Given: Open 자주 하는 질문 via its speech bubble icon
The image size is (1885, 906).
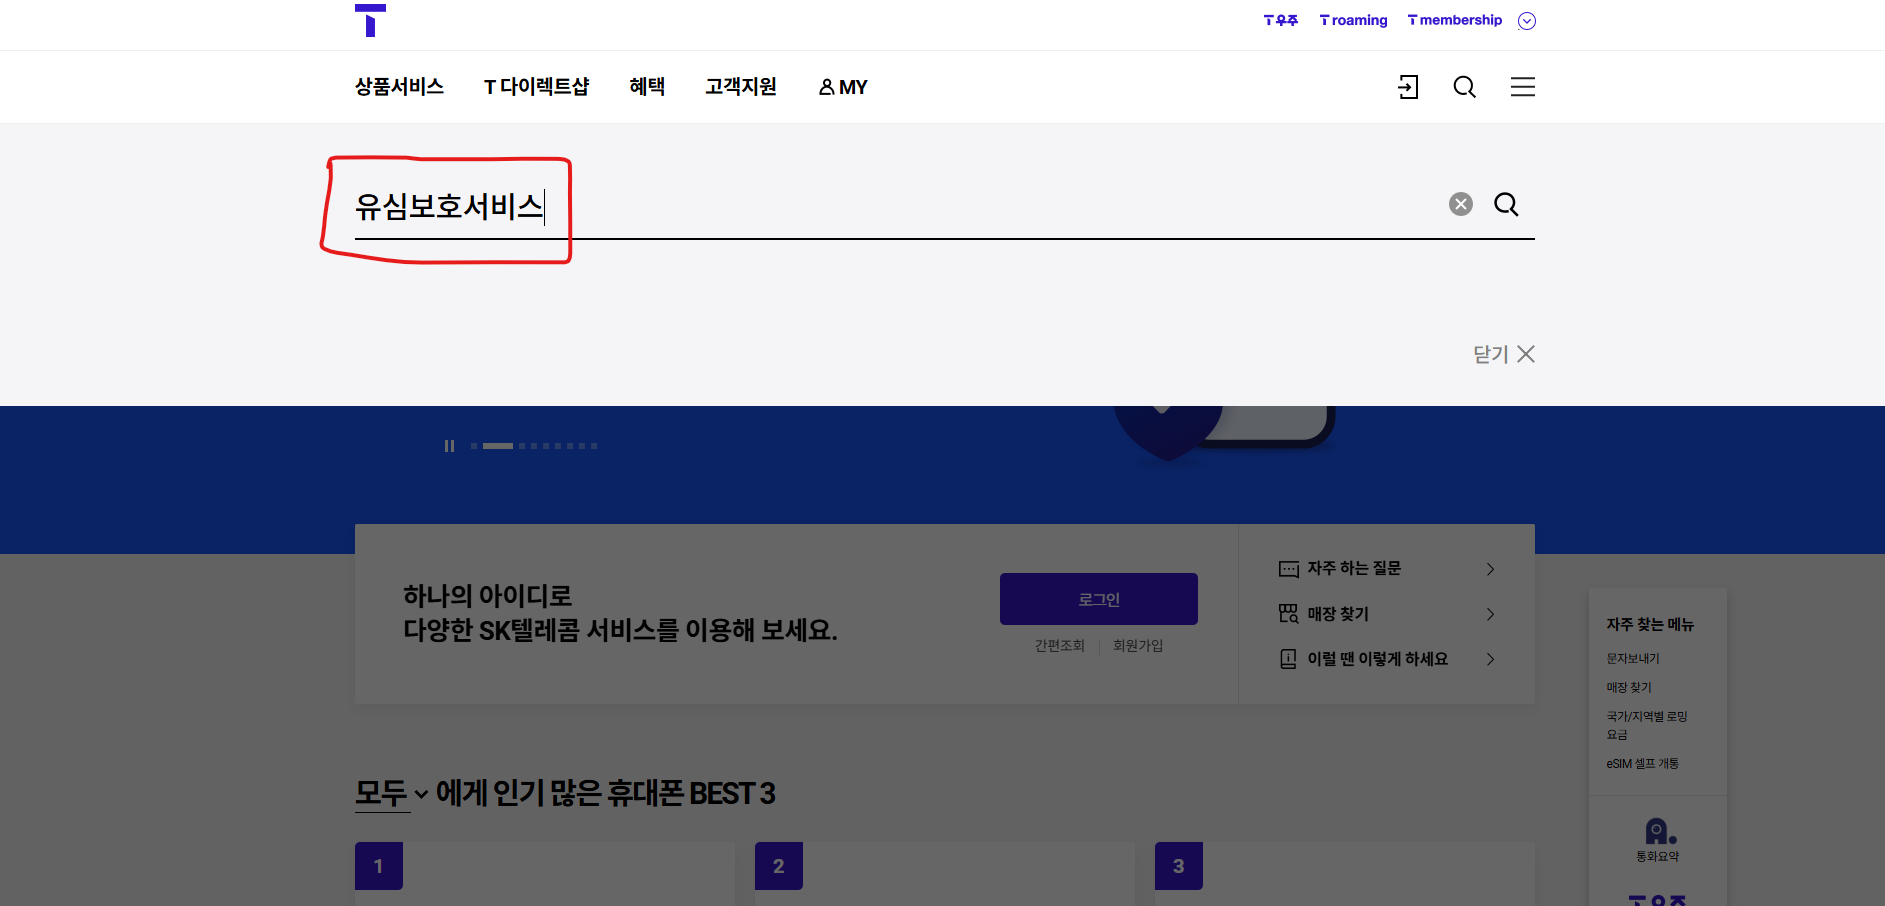Looking at the screenshot, I should coord(1288,568).
